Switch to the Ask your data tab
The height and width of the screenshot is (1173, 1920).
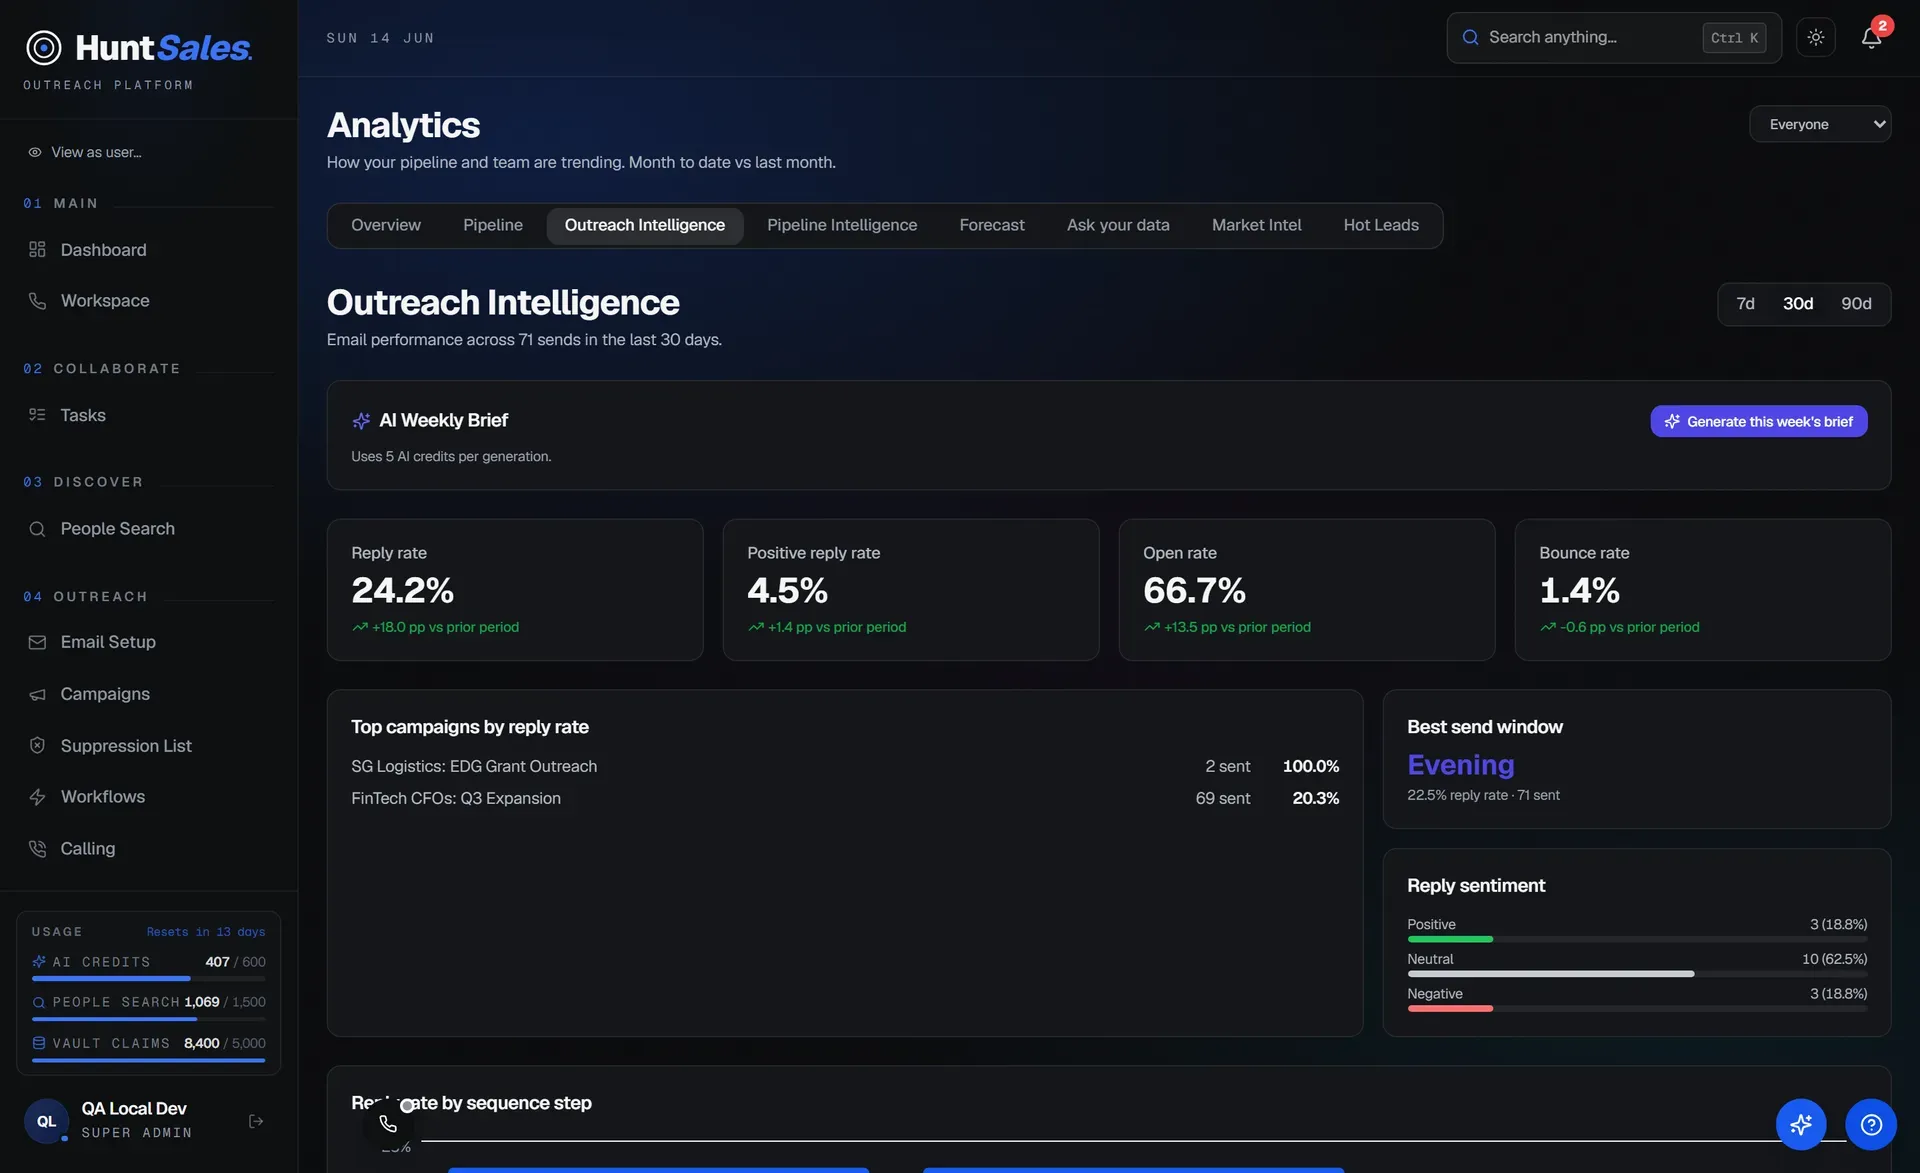pos(1118,226)
